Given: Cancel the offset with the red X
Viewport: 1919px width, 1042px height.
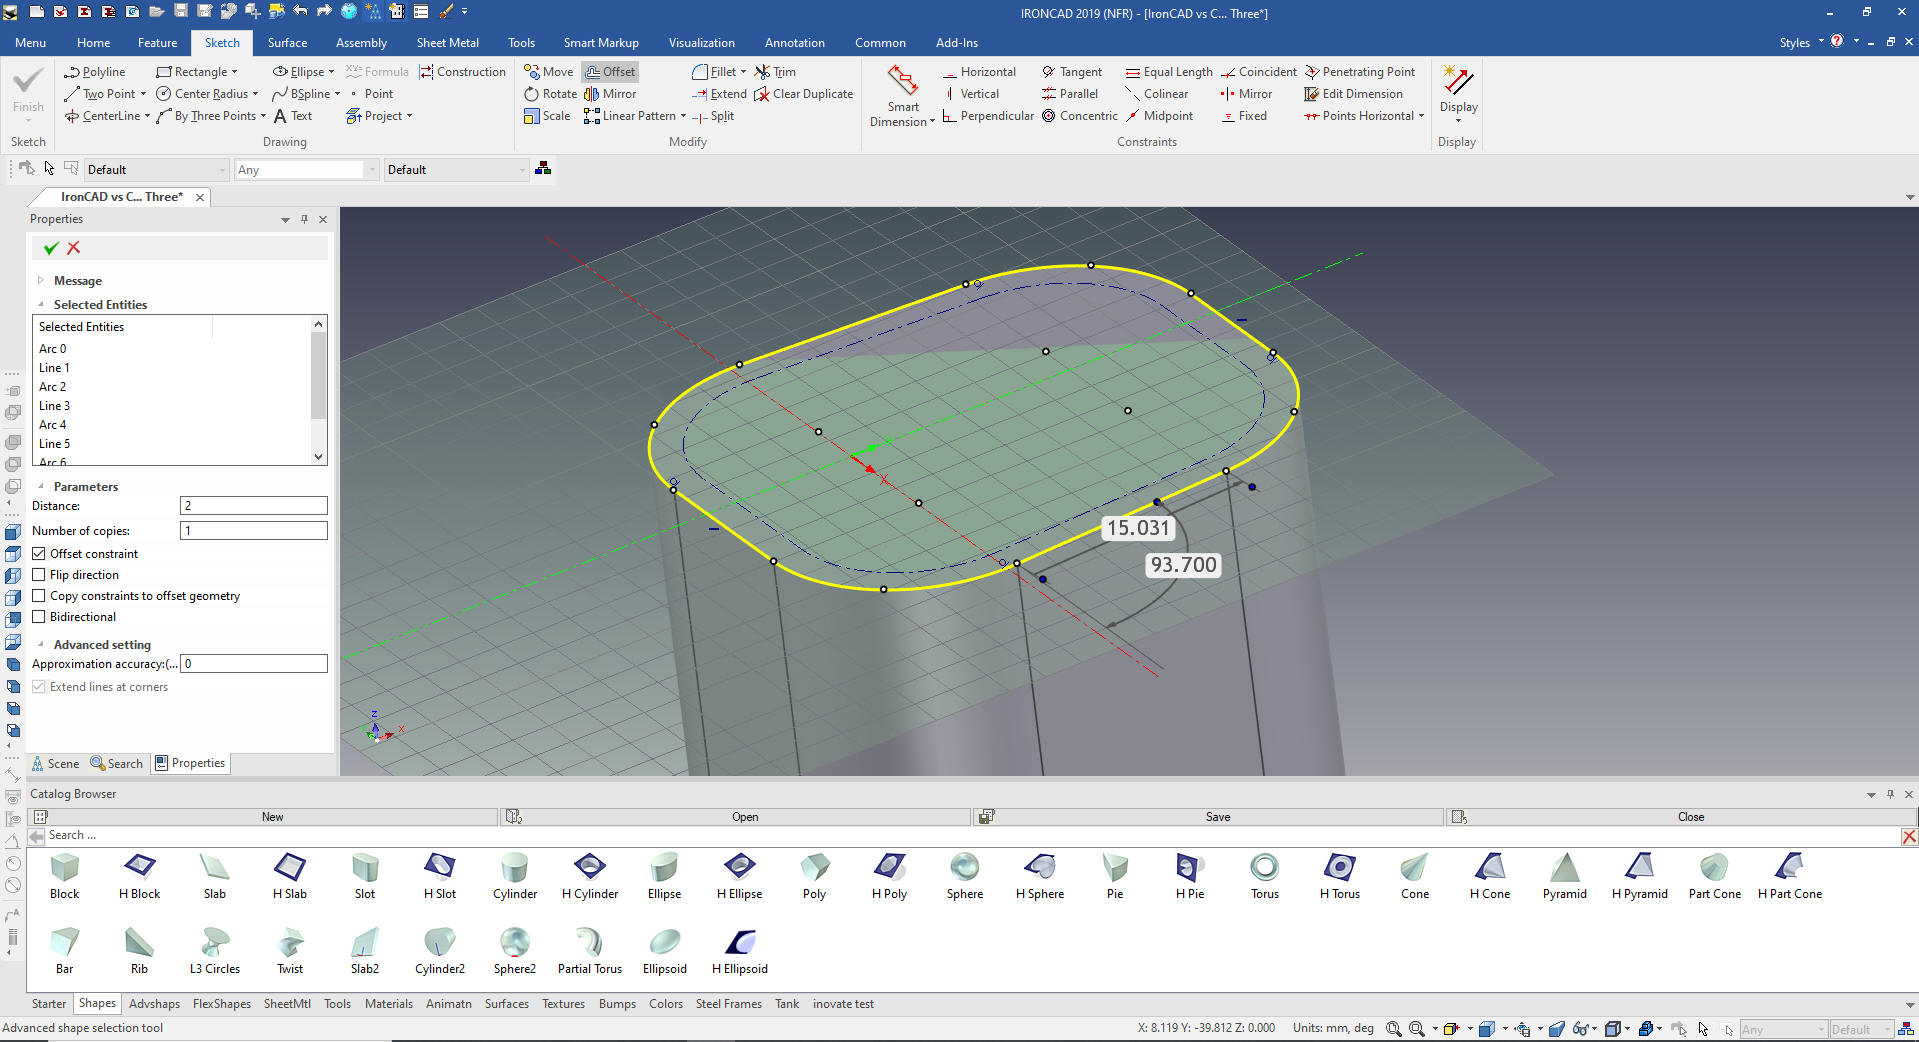Looking at the screenshot, I should [74, 248].
